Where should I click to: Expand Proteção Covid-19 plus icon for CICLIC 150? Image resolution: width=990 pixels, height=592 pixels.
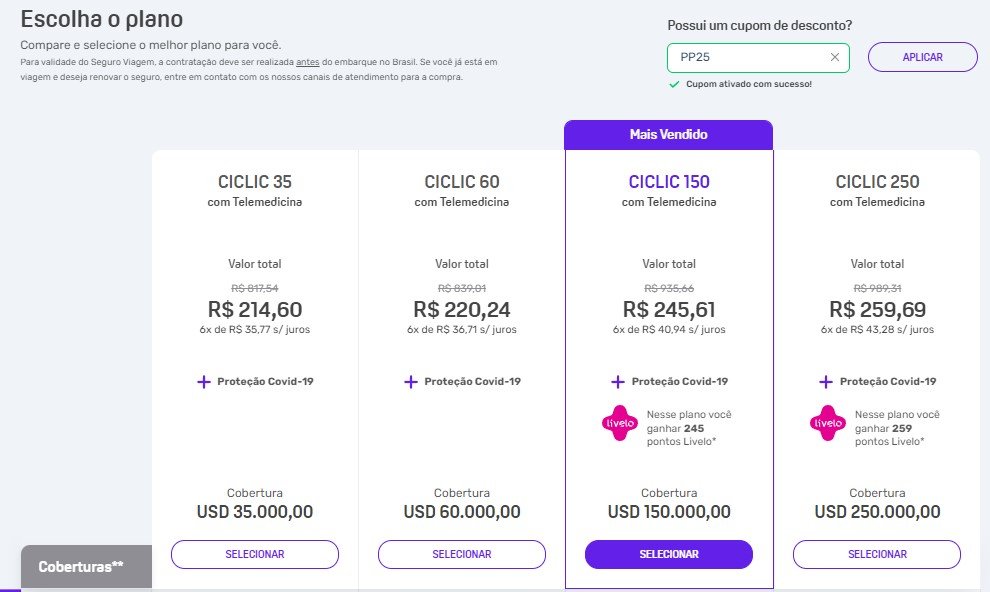tap(617, 382)
